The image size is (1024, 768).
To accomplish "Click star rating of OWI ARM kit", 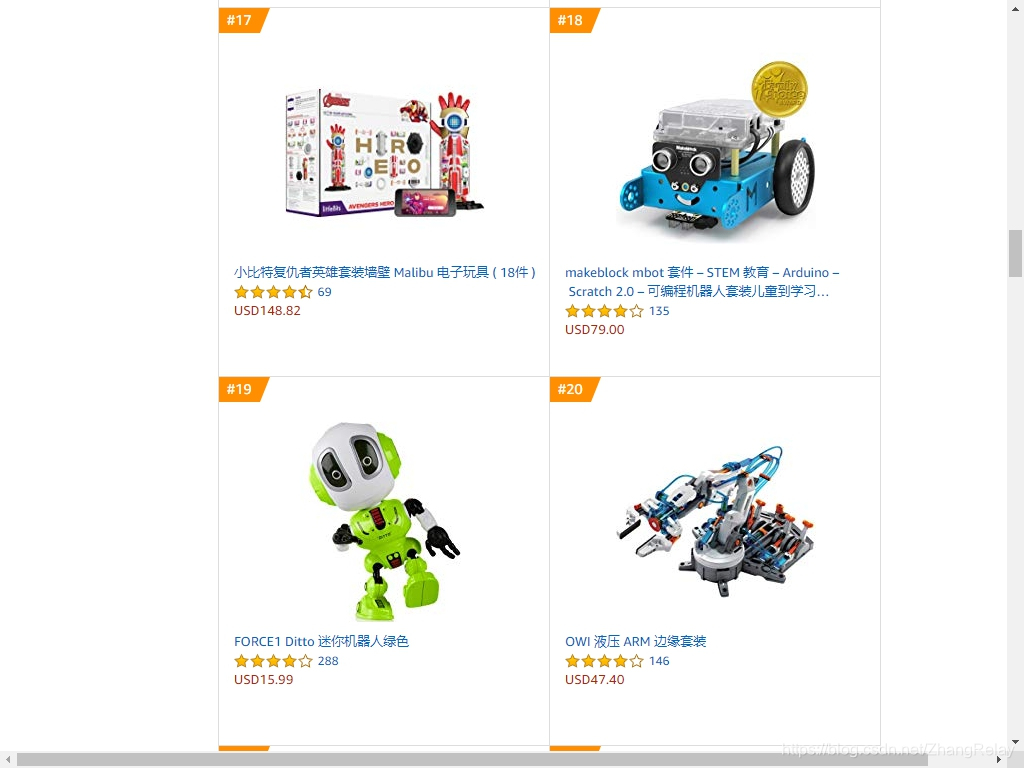I will (x=605, y=661).
